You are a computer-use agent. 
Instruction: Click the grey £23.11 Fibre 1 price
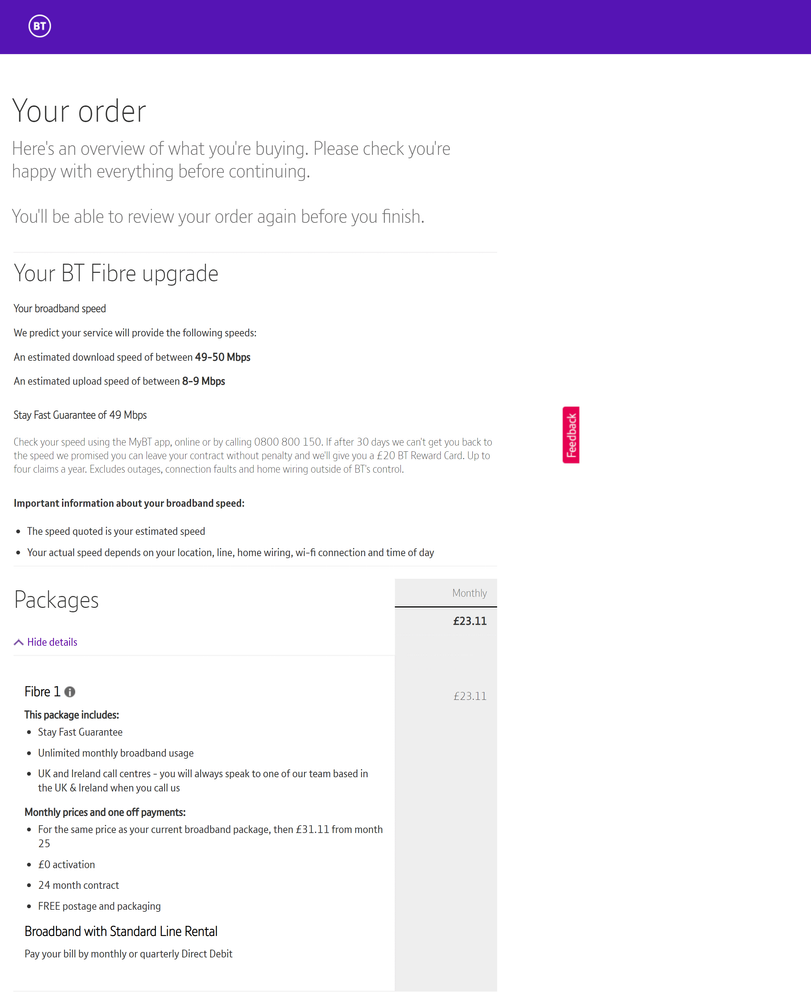point(469,696)
